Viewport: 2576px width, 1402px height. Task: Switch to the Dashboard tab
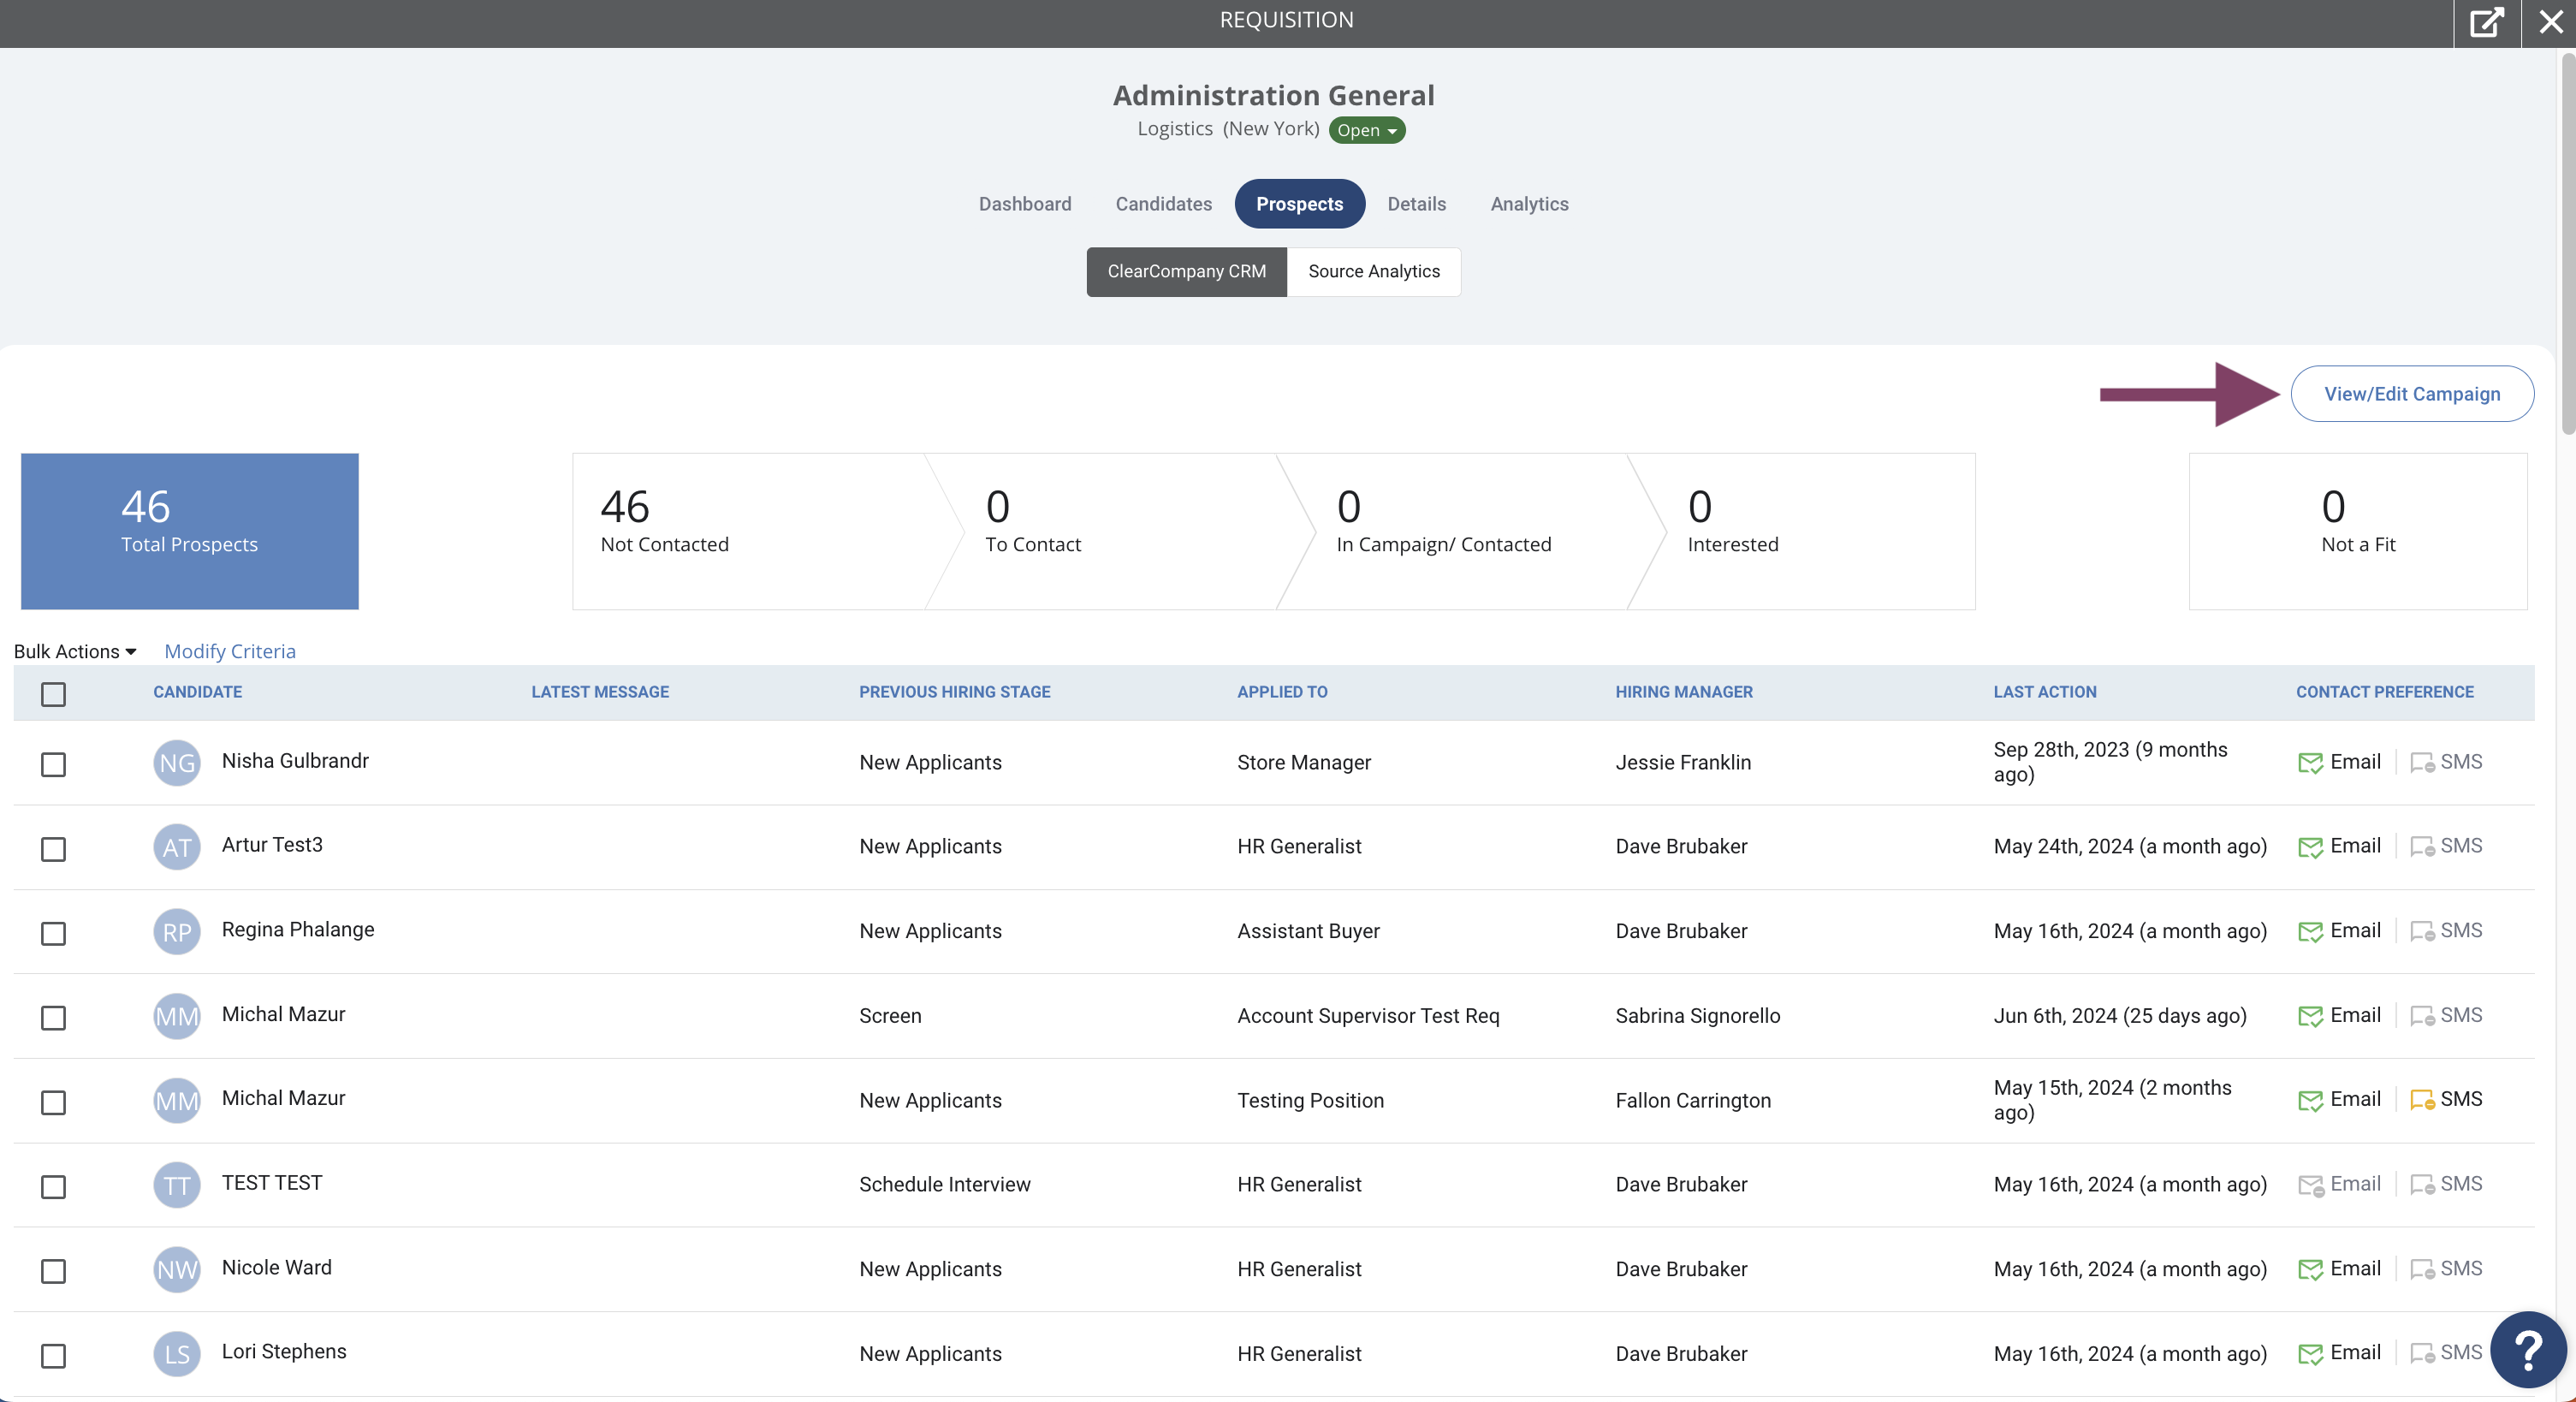pyautogui.click(x=1024, y=204)
